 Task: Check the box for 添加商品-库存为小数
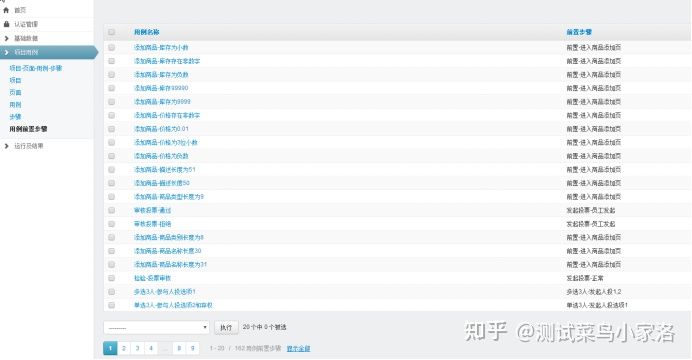(111, 47)
